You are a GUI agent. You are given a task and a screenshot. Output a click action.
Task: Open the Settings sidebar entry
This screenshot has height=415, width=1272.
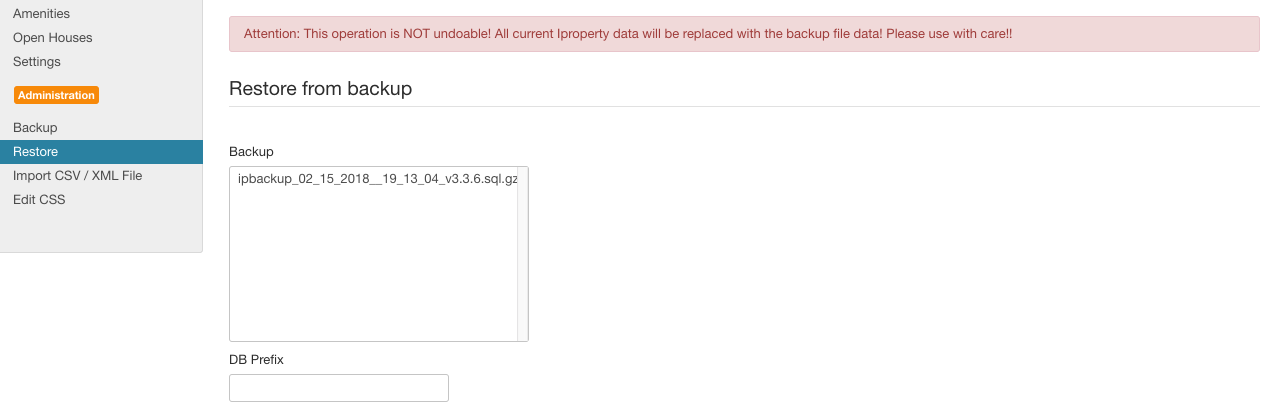click(37, 62)
